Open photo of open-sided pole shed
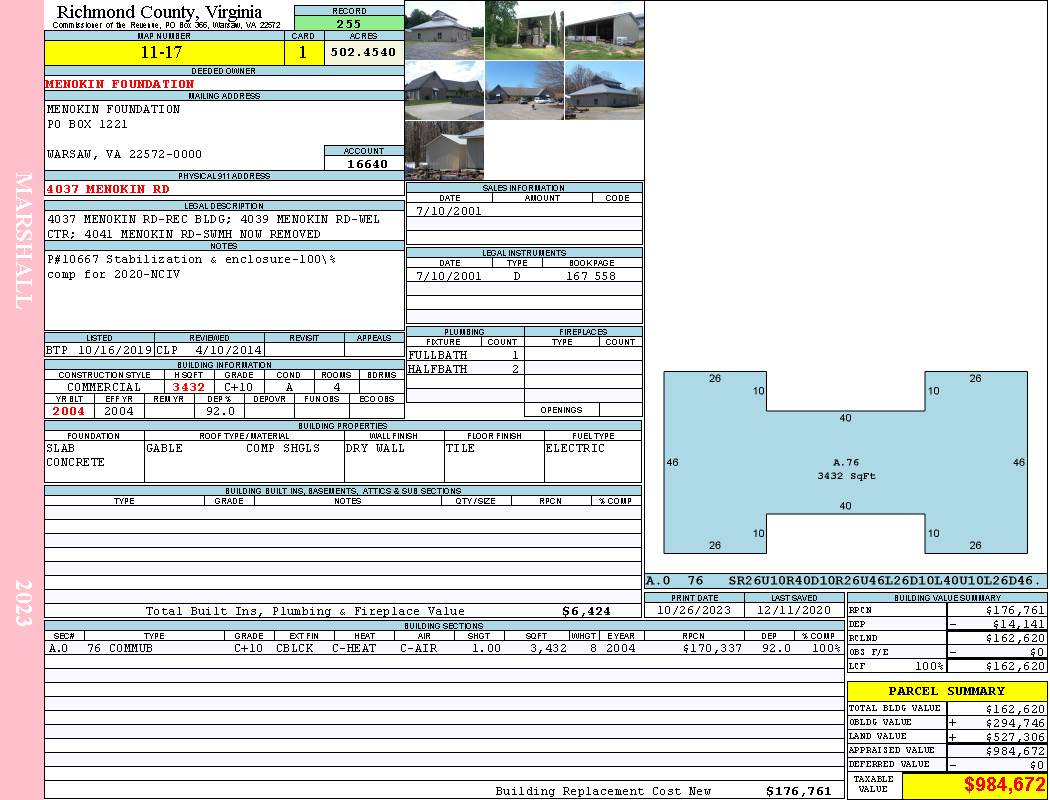Viewport: 1050px width, 800px height. click(x=604, y=30)
